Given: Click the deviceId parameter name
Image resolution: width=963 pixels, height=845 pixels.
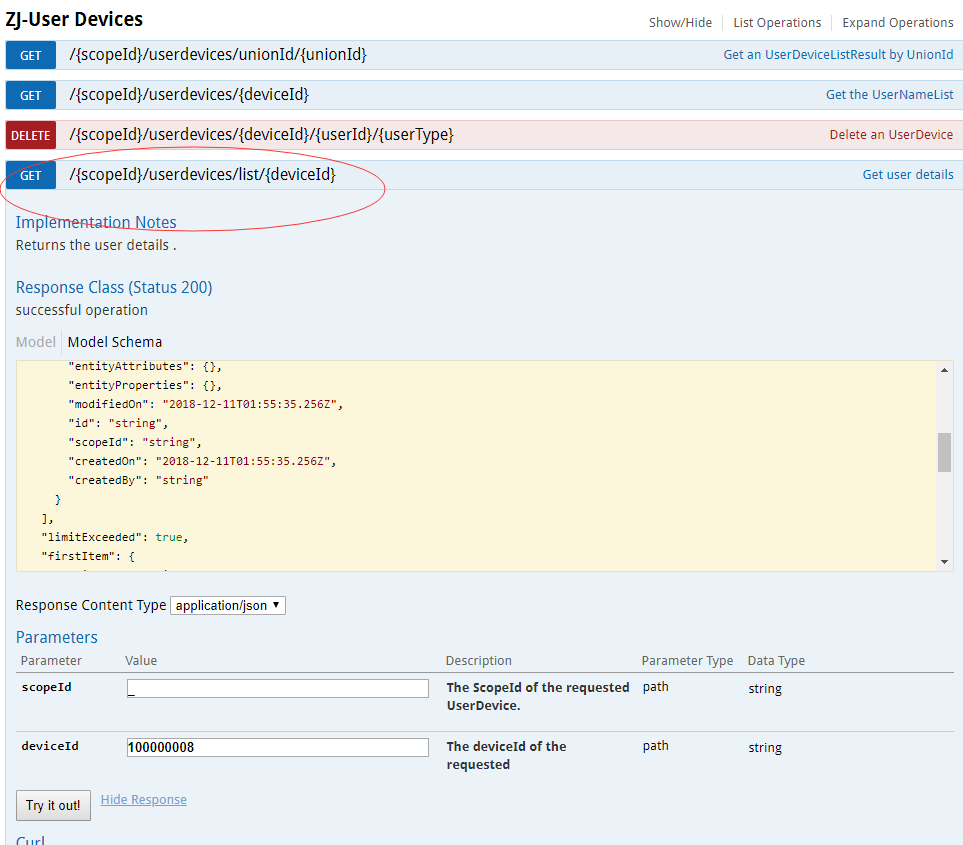Looking at the screenshot, I should [50, 746].
